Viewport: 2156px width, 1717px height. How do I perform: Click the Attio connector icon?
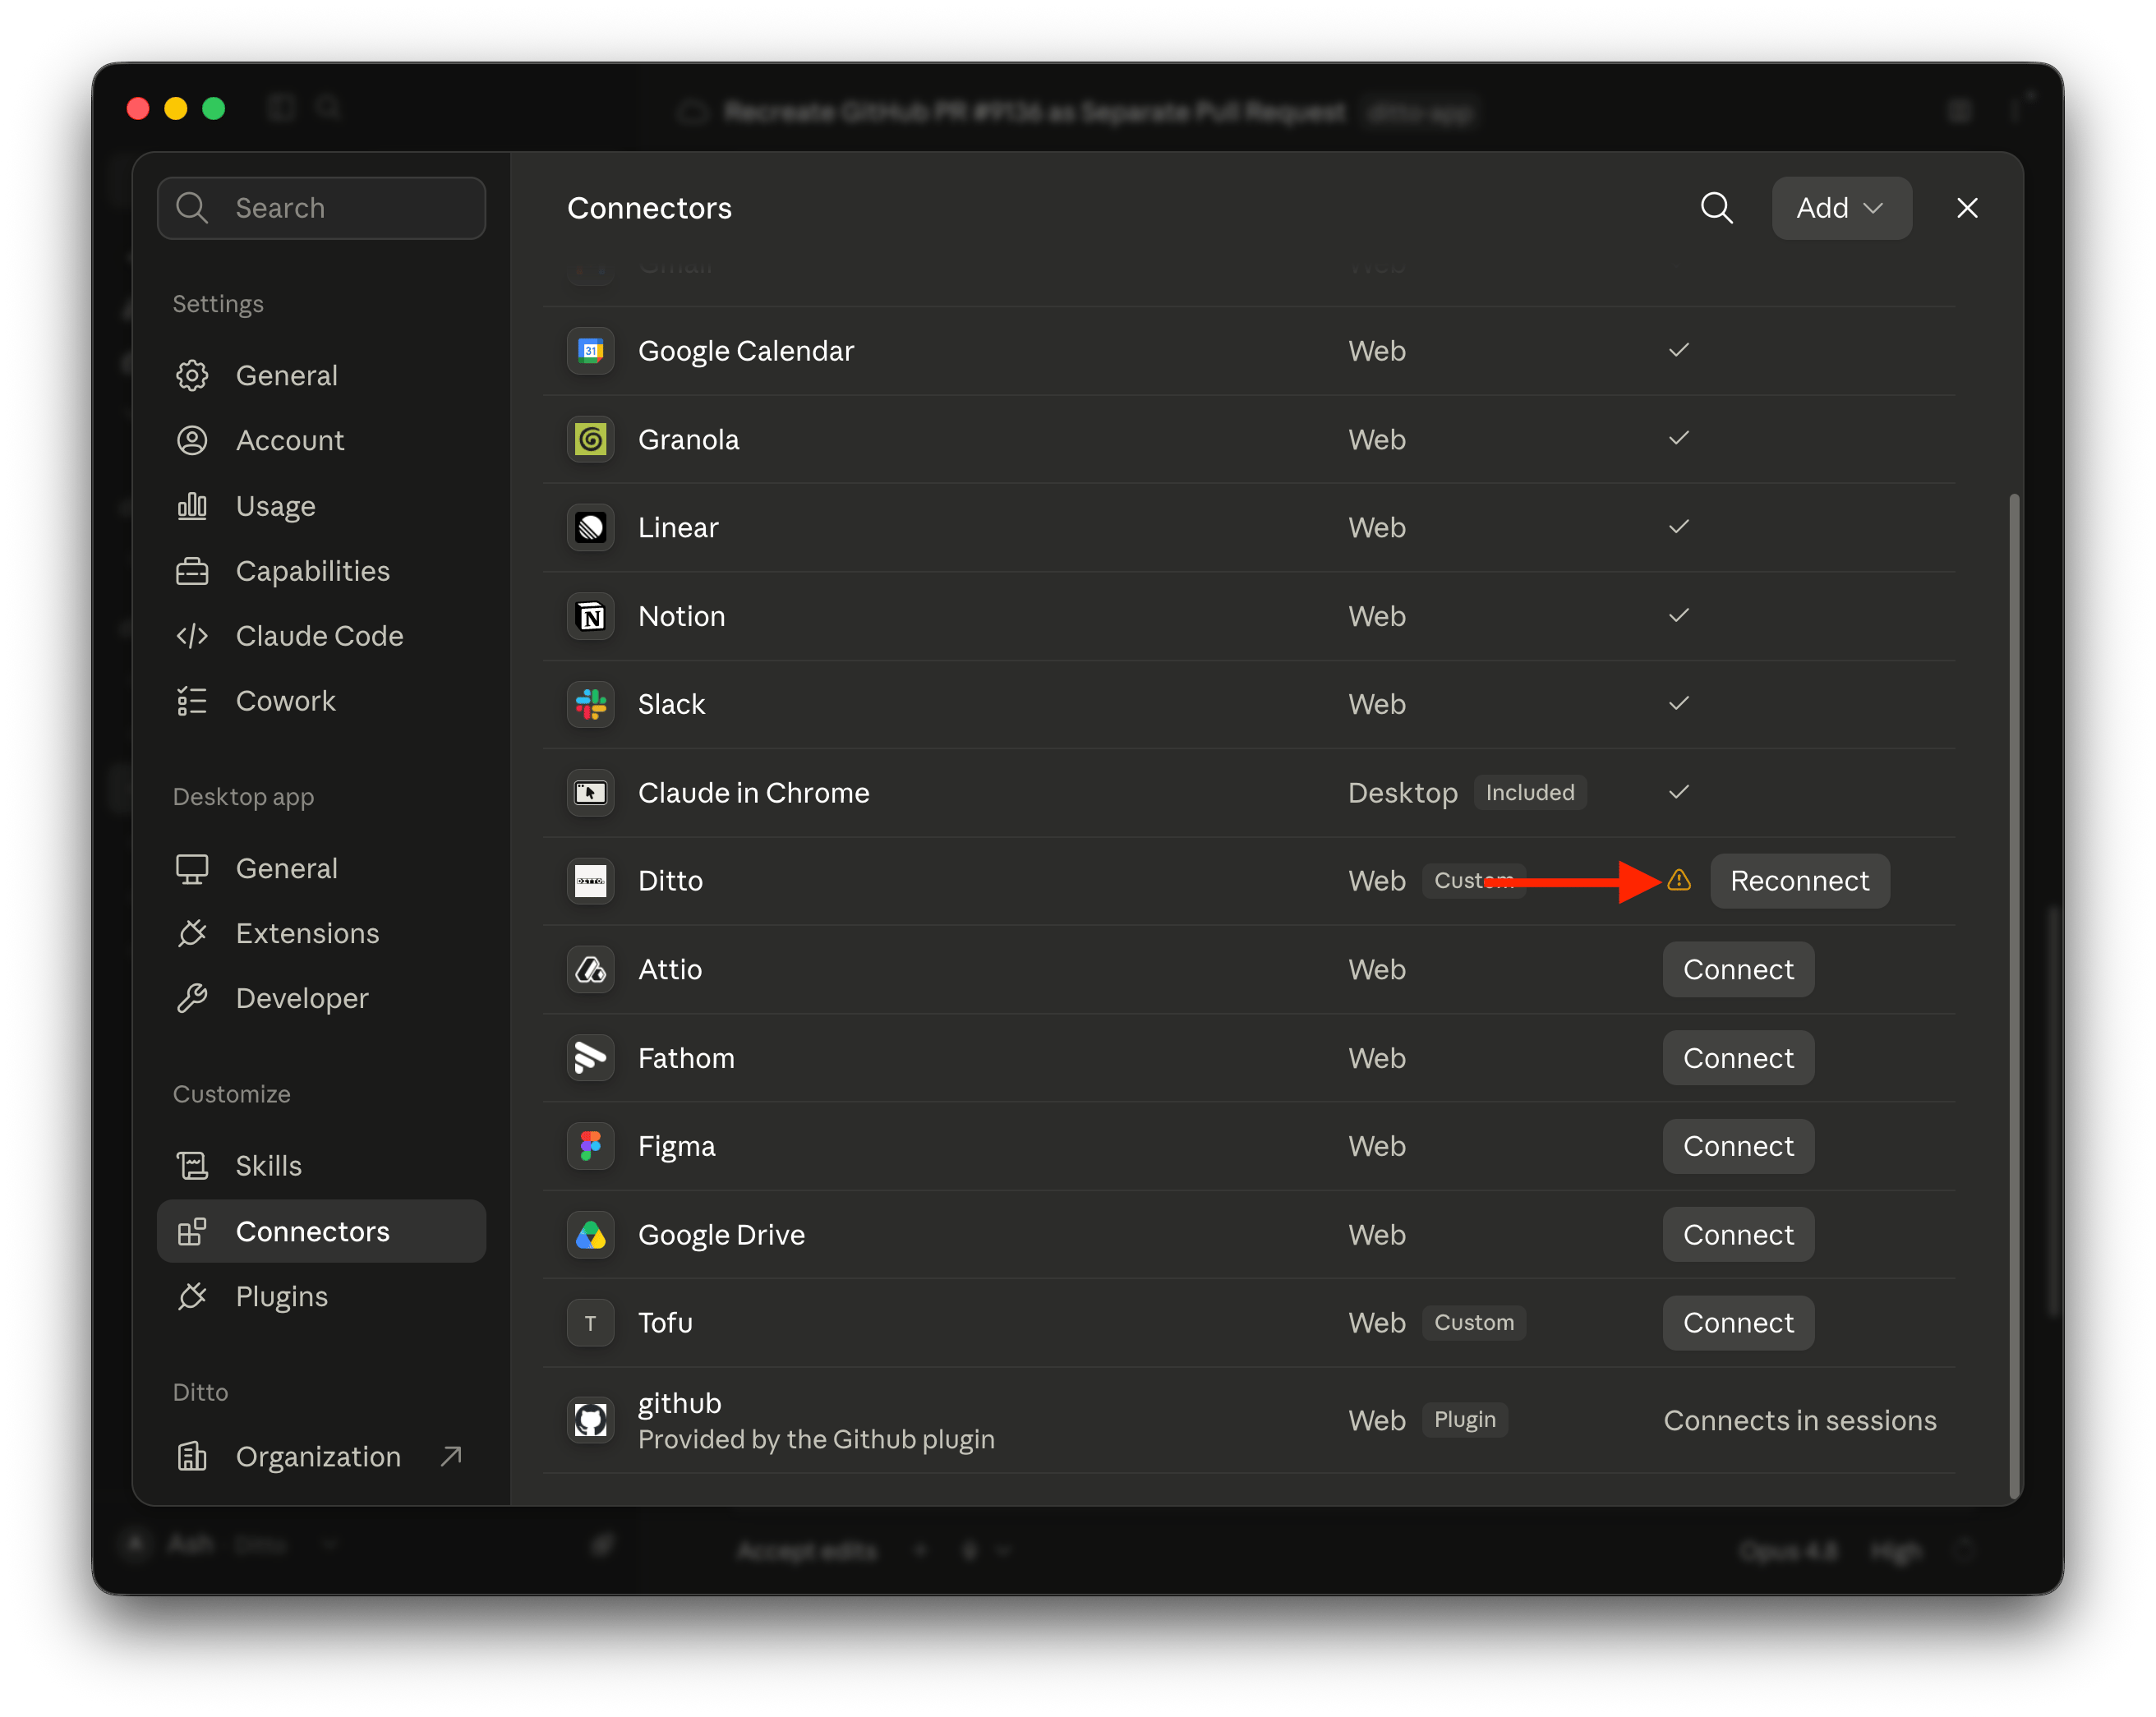pos(590,969)
